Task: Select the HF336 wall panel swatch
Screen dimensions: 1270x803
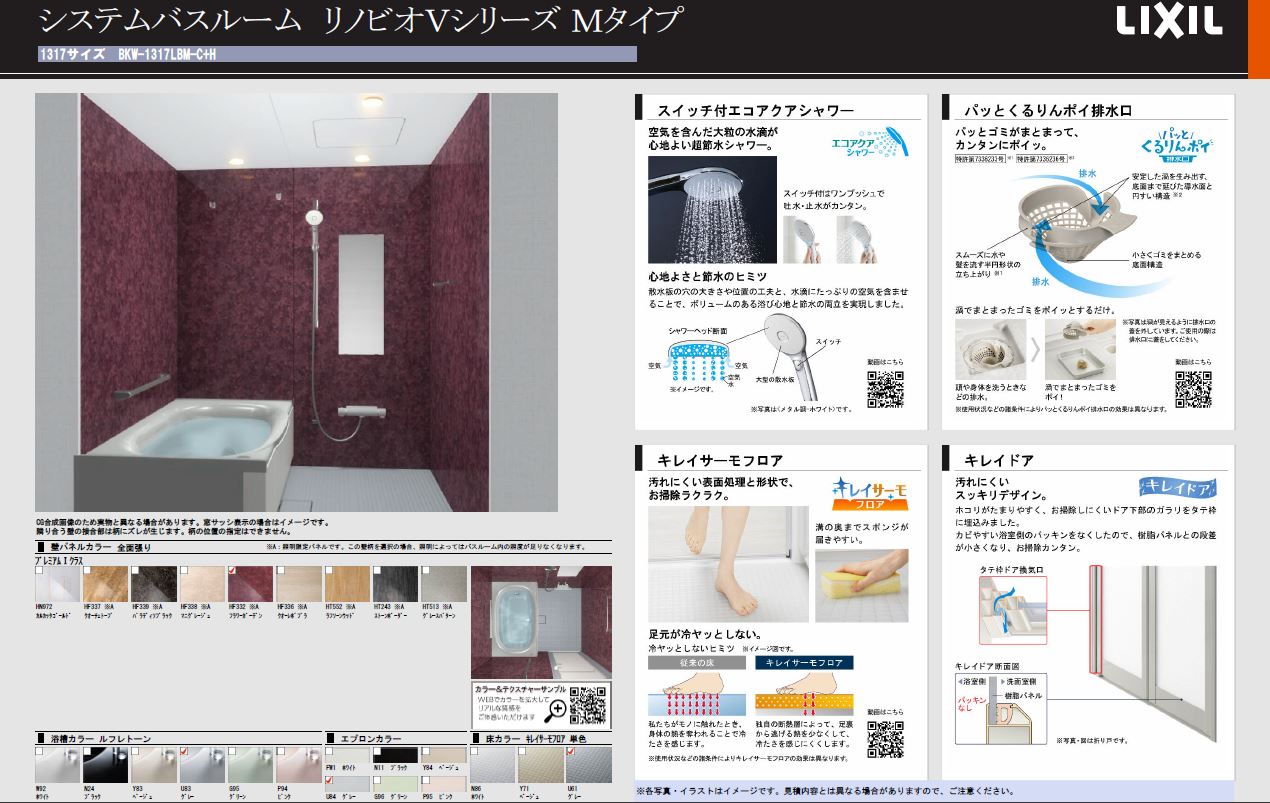Action: click(298, 584)
